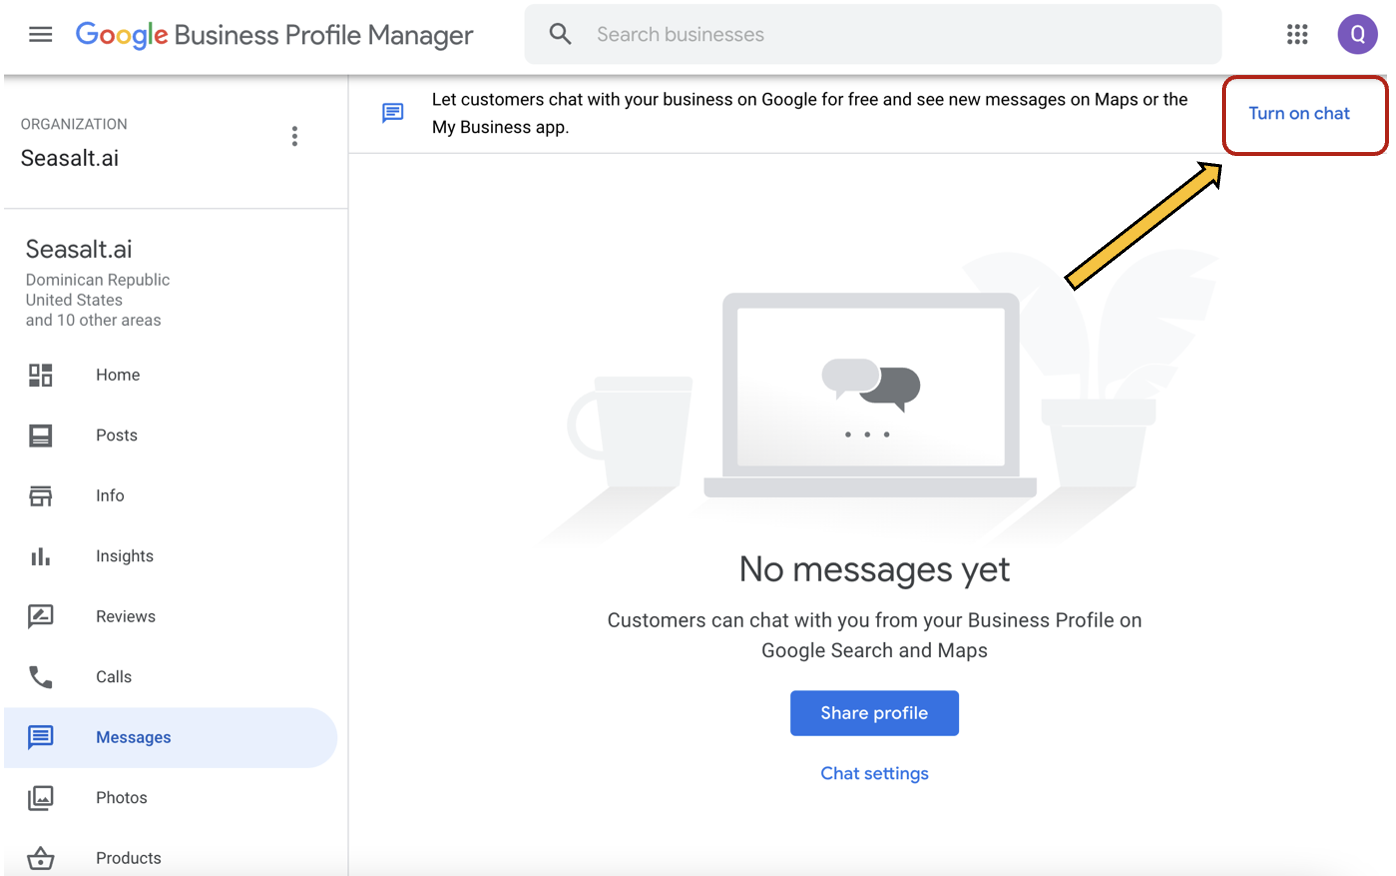Open the Home section icon in sidebar
Image resolution: width=1396 pixels, height=876 pixels.
tap(40, 375)
